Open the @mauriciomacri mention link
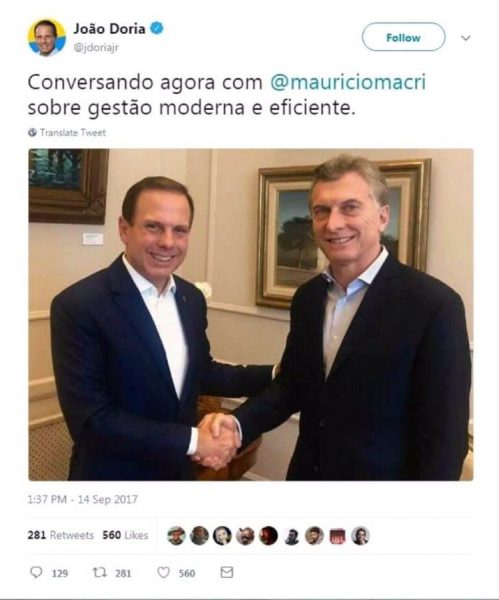Screen dimensions: 499x600 tap(348, 82)
